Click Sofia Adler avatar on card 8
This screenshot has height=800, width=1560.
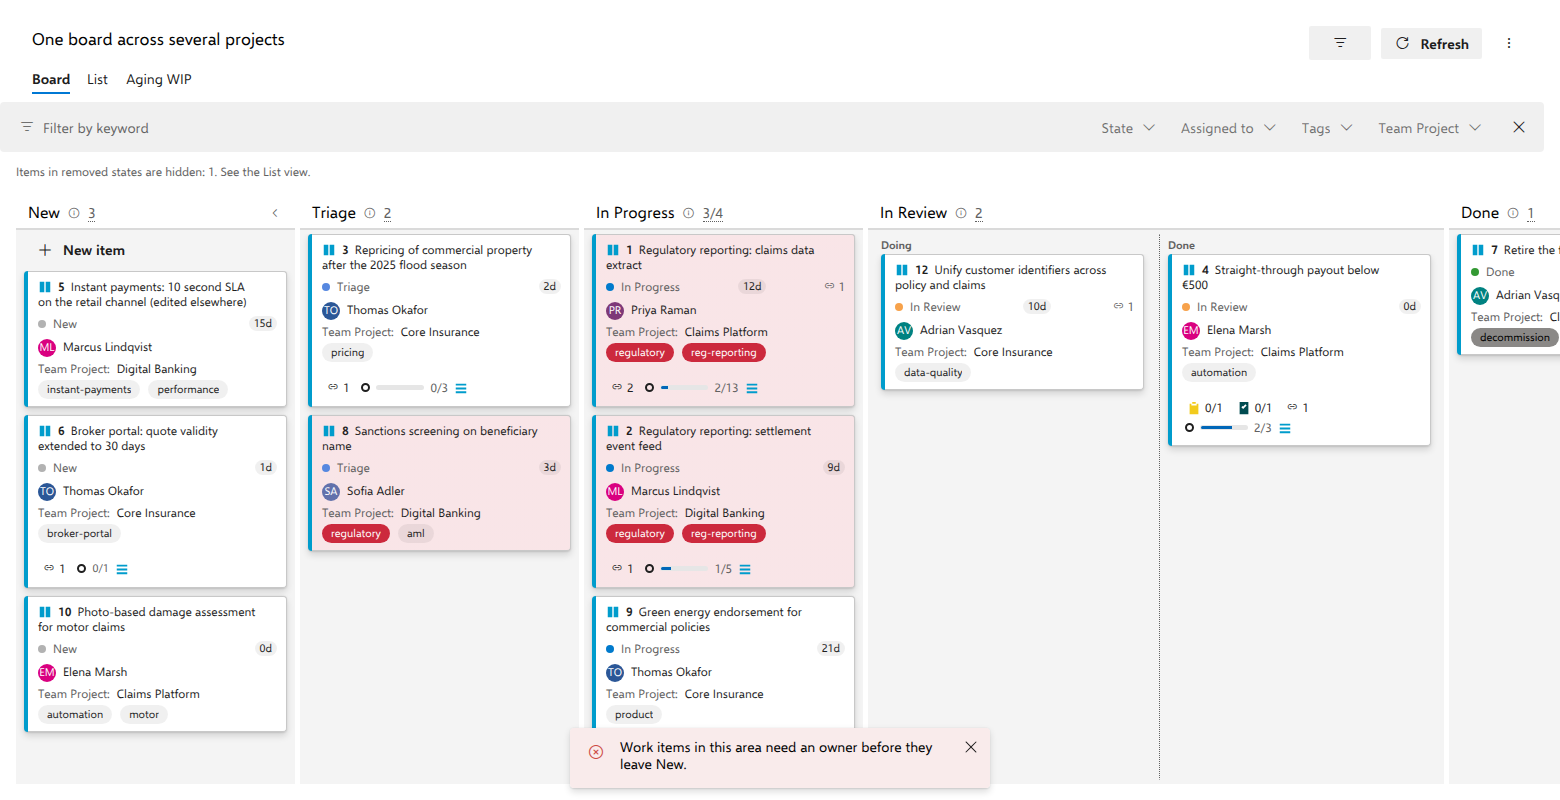331,491
